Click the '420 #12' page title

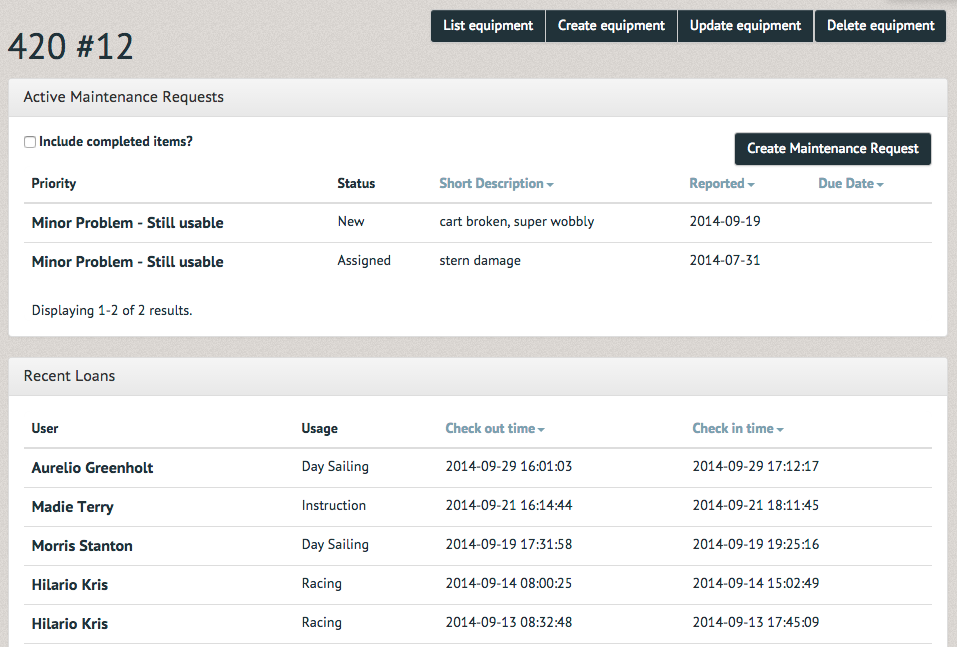tap(70, 47)
